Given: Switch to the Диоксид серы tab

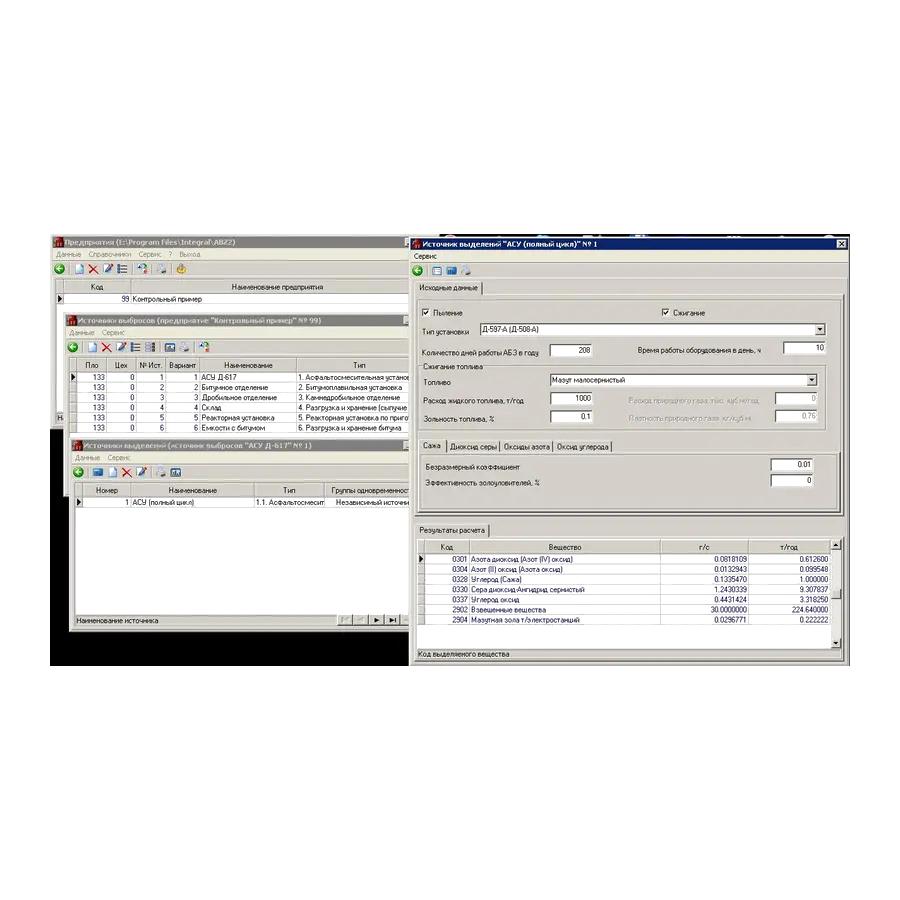Looking at the screenshot, I should tap(474, 447).
